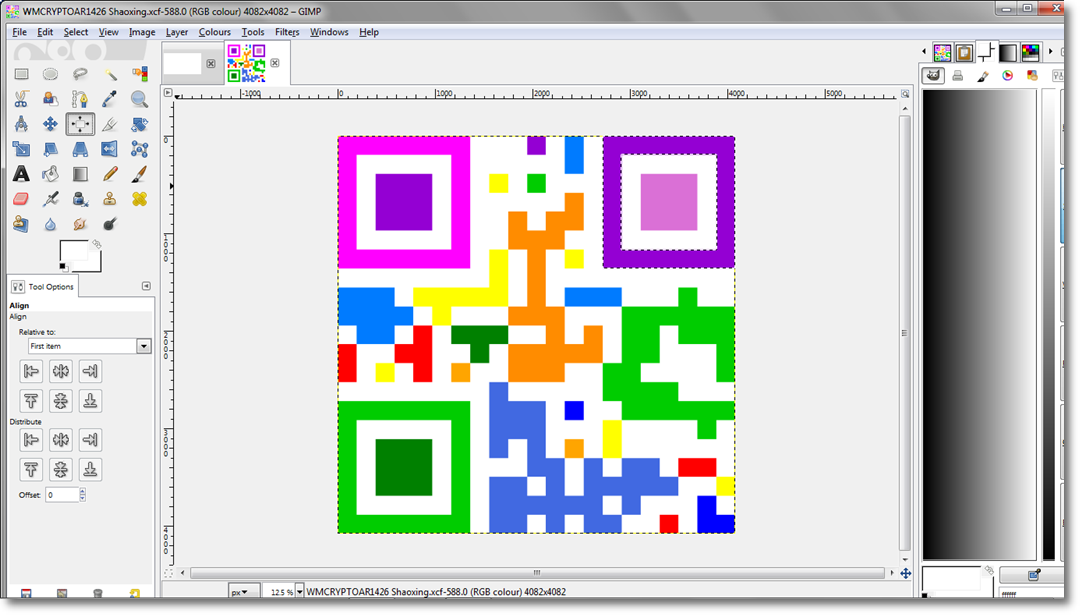
Task: Select the Clone stamp tool
Action: click(x=110, y=199)
